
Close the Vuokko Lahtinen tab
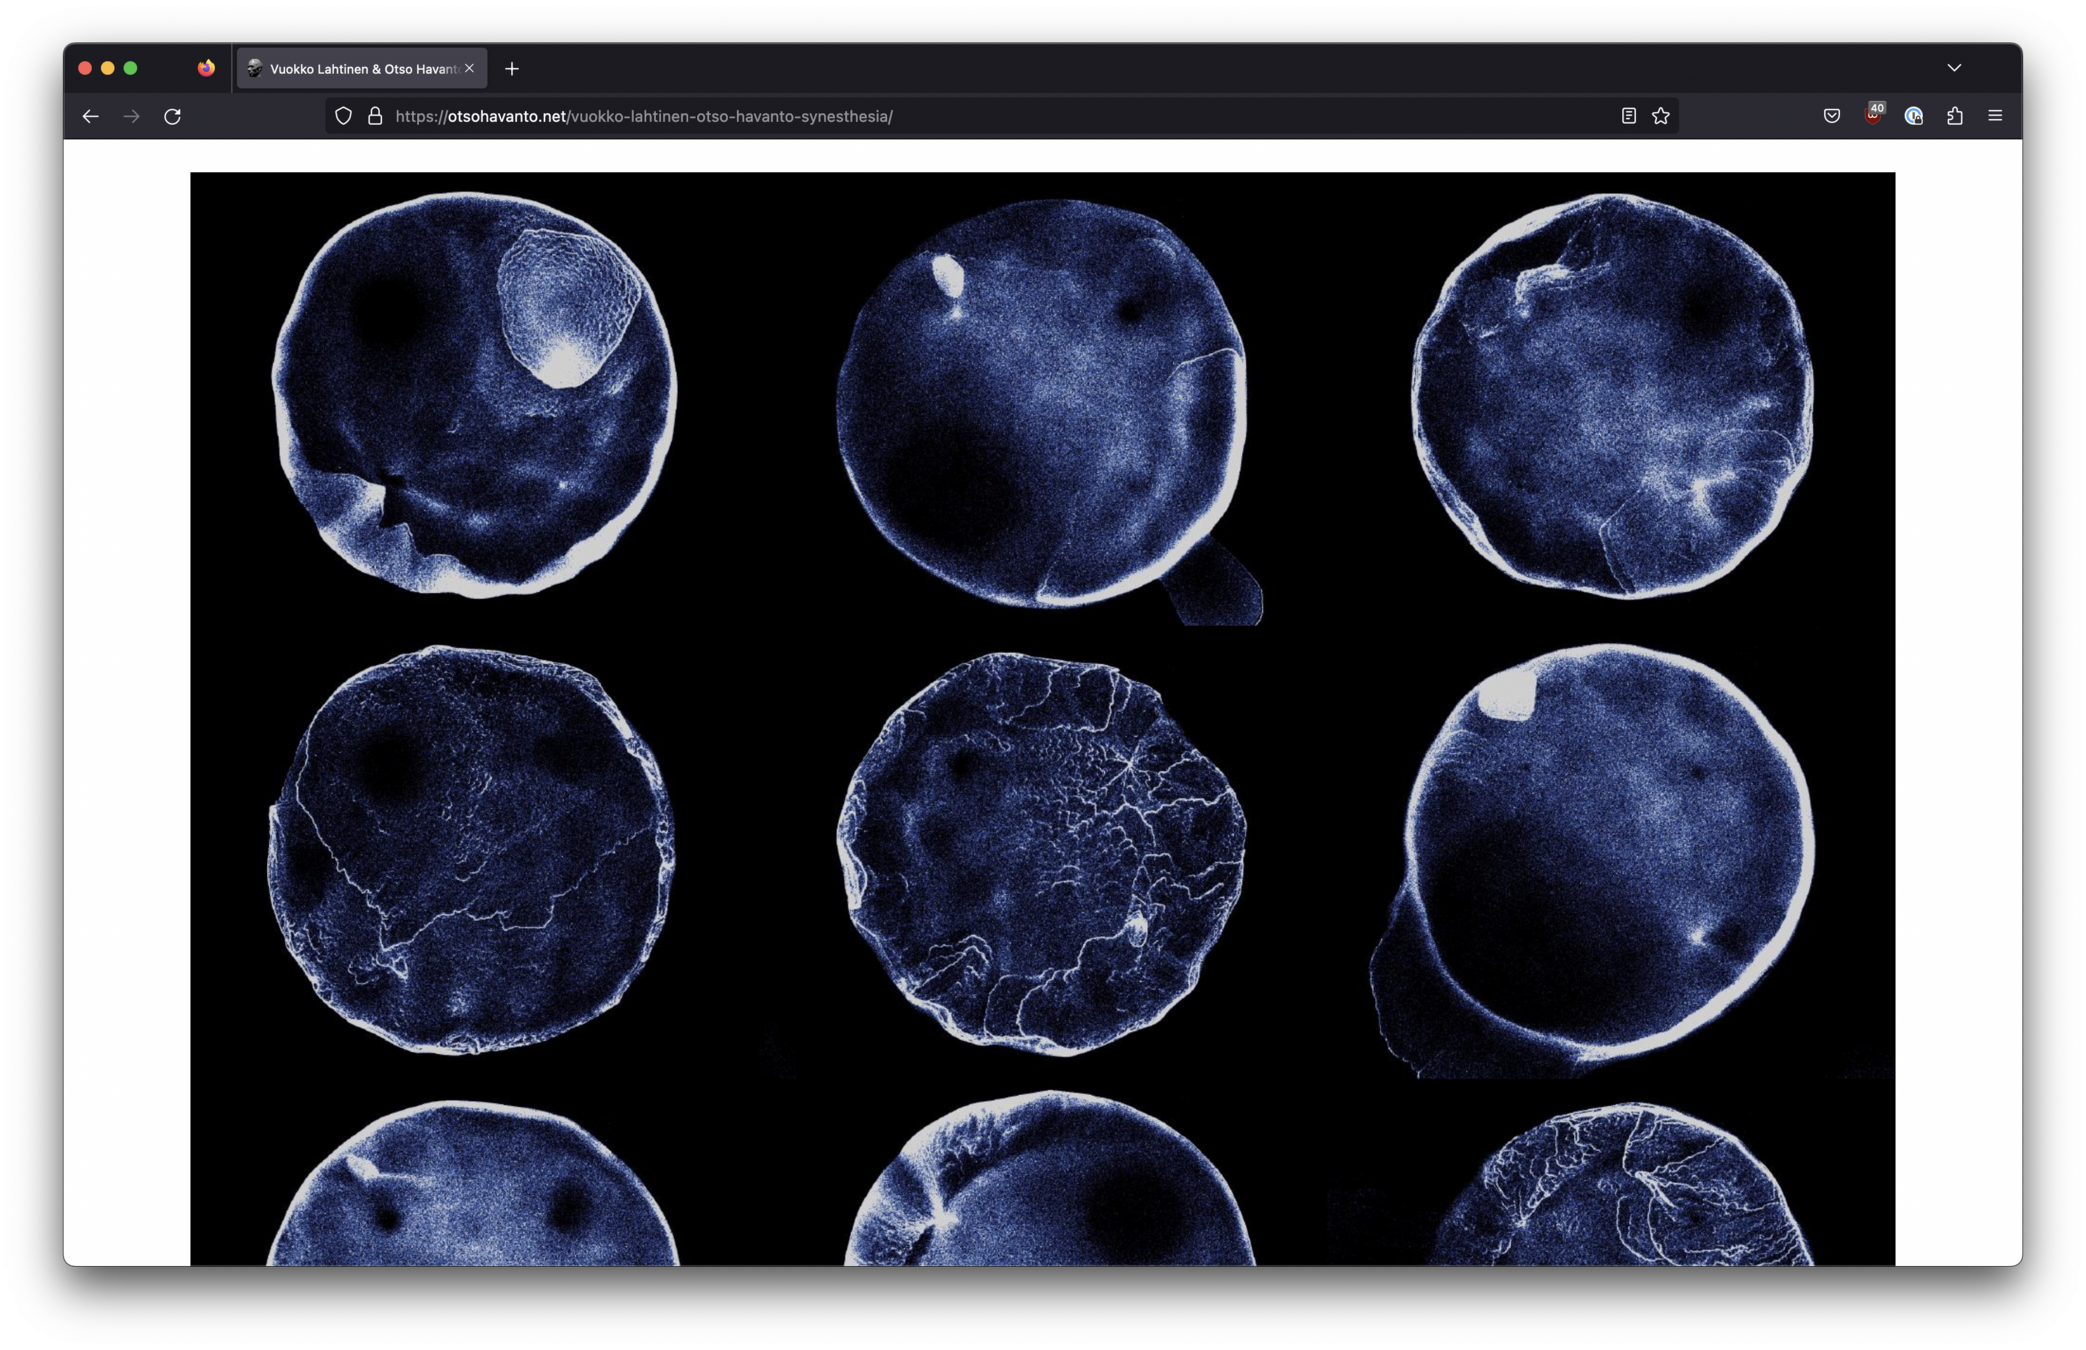coord(469,68)
